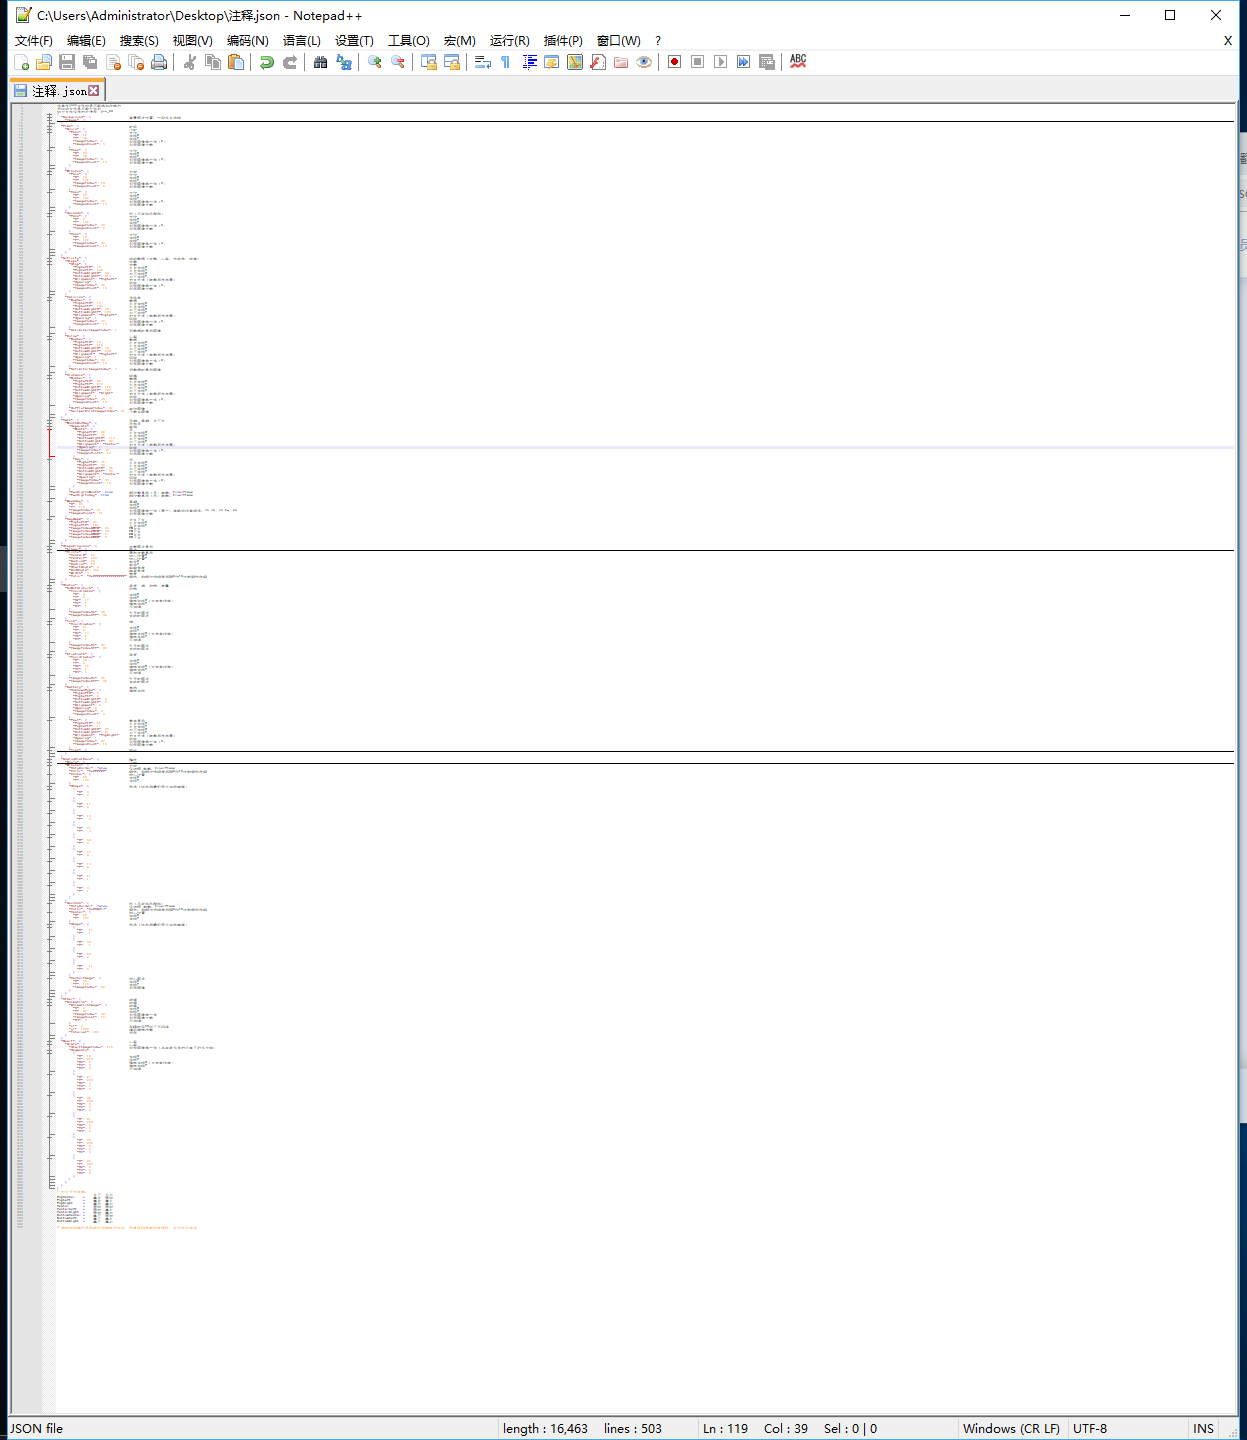Open Find with the binoculars icon
1247x1440 pixels.
click(321, 62)
